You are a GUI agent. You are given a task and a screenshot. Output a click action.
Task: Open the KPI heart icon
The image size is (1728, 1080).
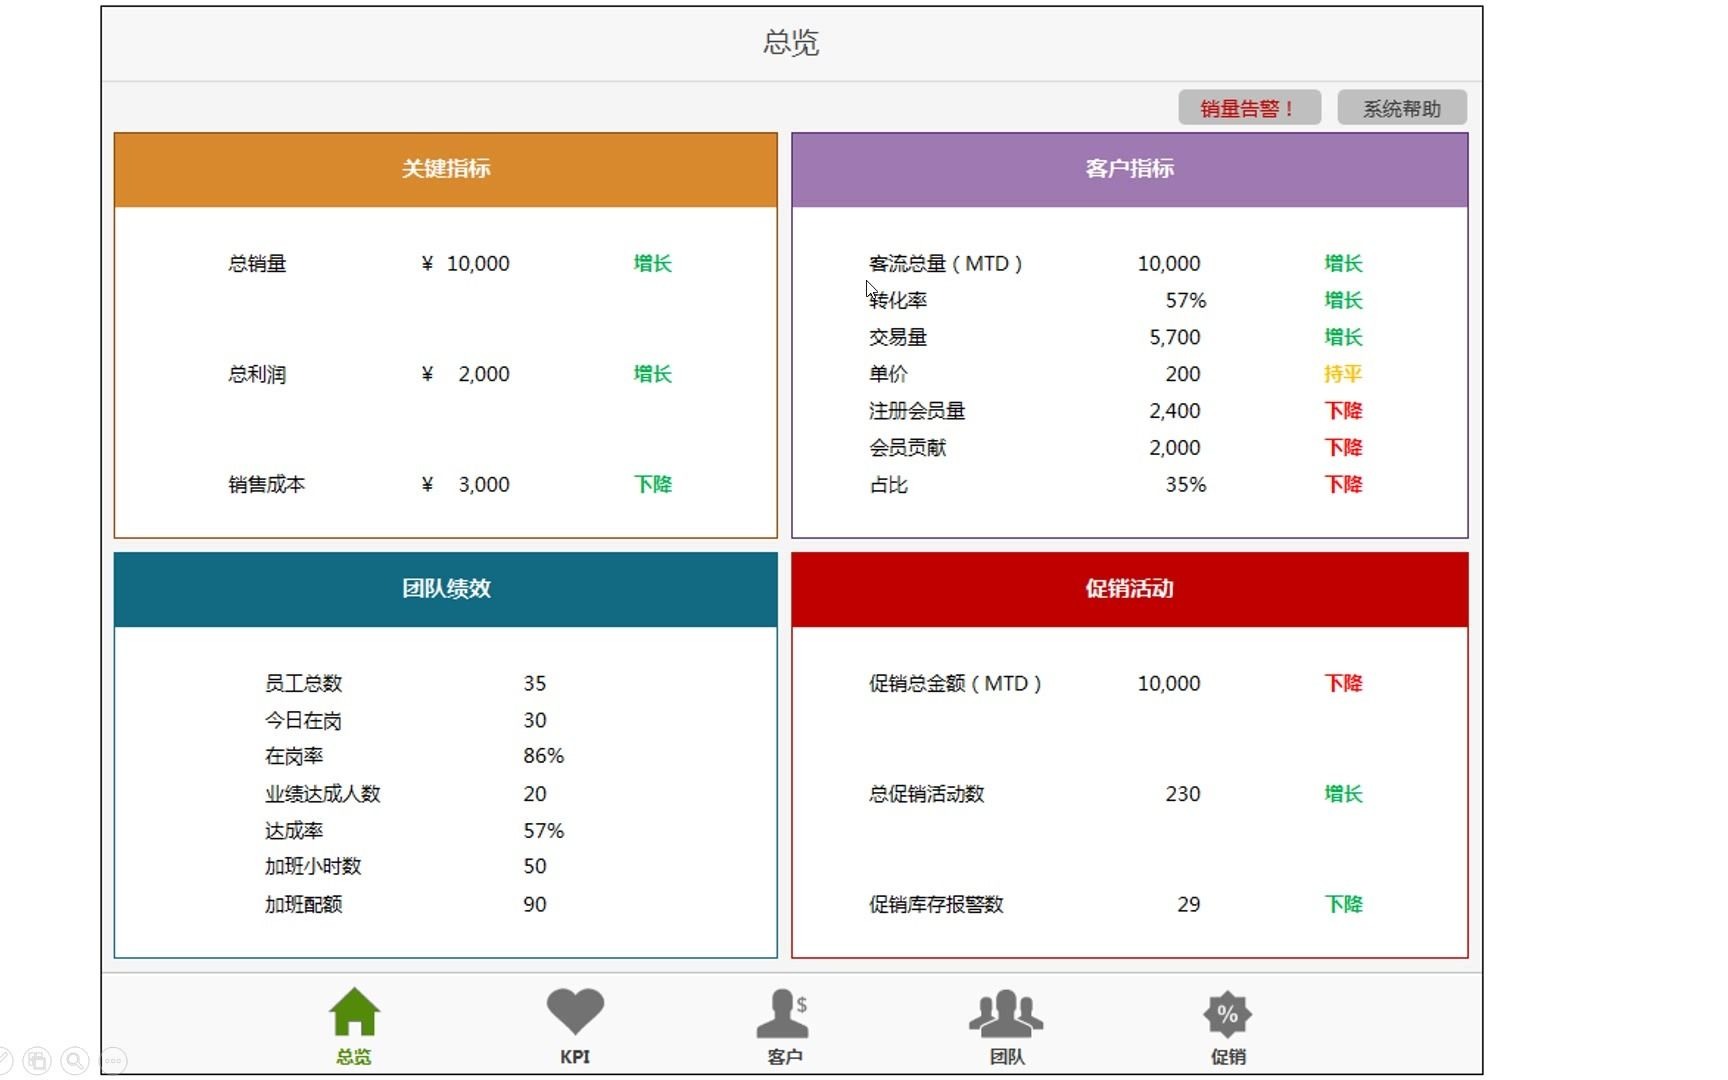click(575, 1012)
